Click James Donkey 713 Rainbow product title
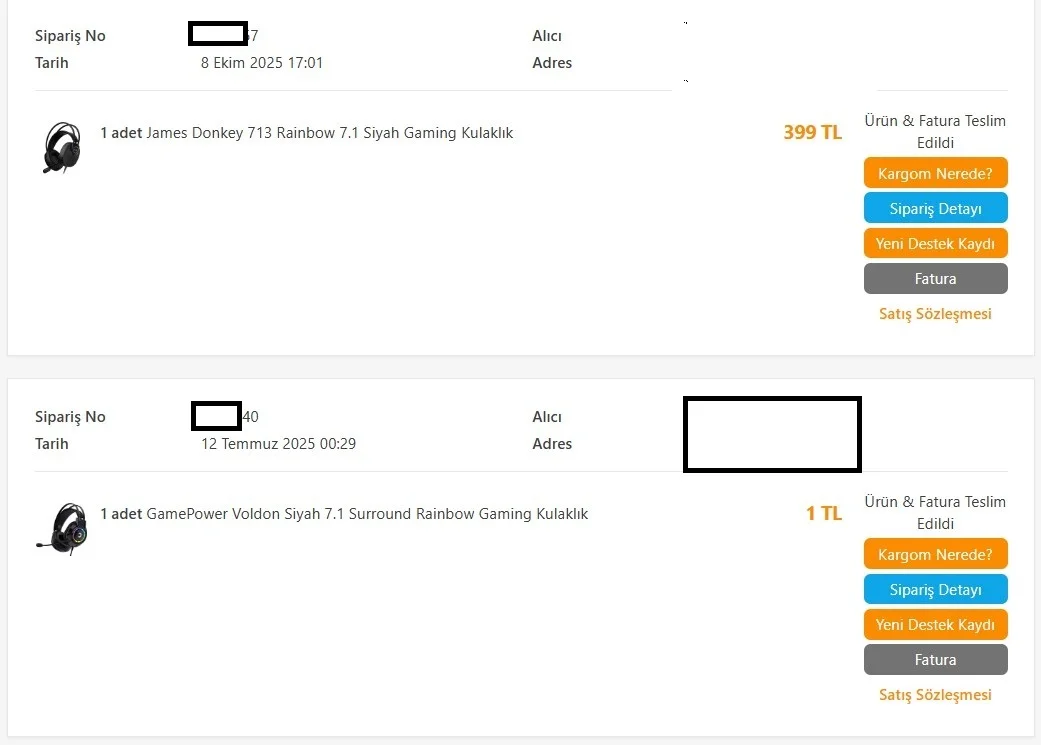Screen dimensions: 1041x745 pos(329,133)
